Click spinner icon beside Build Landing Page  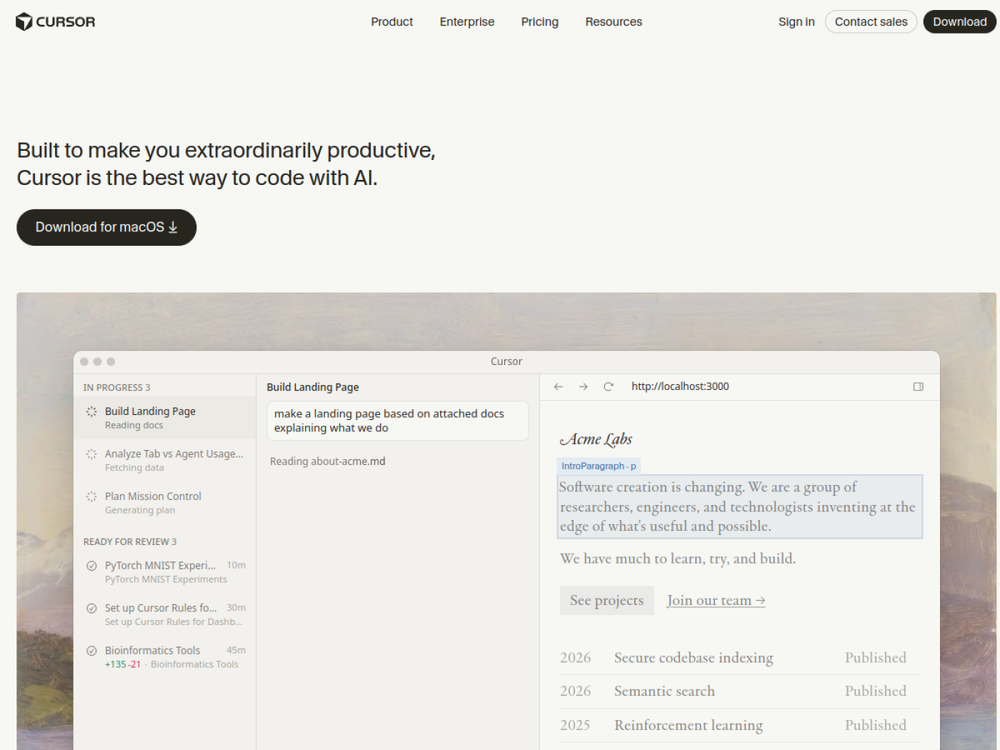(91, 411)
